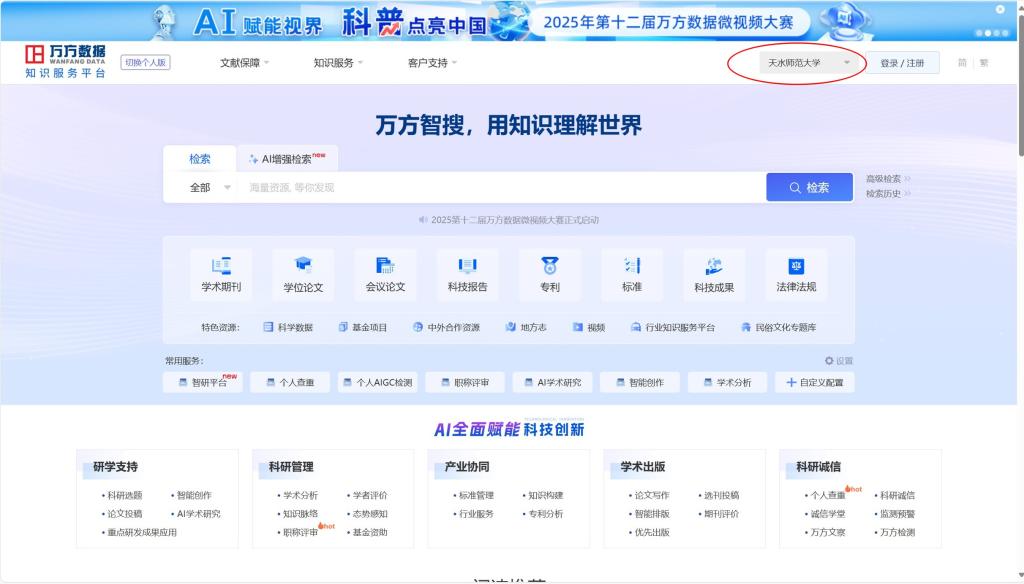Expand the 知识服务 menu
Image resolution: width=1024 pixels, height=584 pixels.
point(338,63)
